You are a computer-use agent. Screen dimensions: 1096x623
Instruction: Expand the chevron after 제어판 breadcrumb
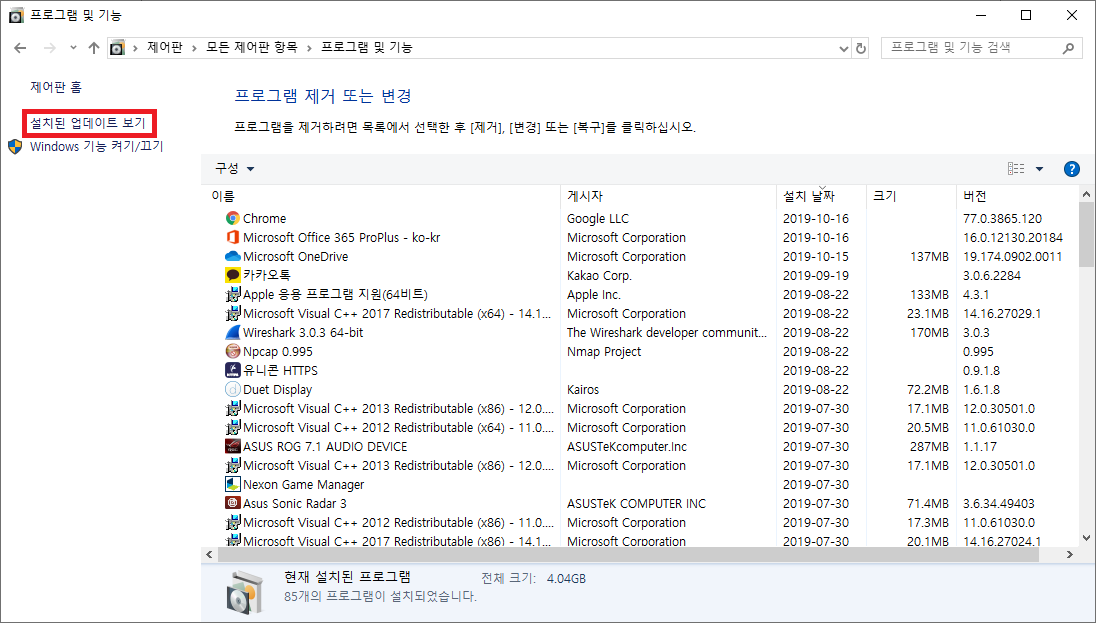(x=193, y=48)
